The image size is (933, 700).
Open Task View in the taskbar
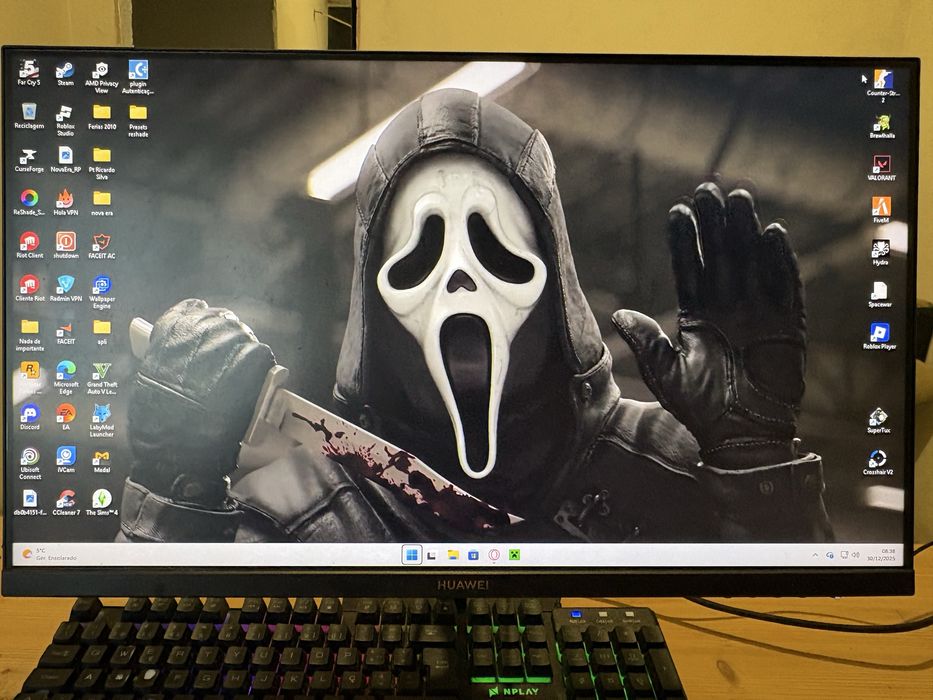(432, 555)
